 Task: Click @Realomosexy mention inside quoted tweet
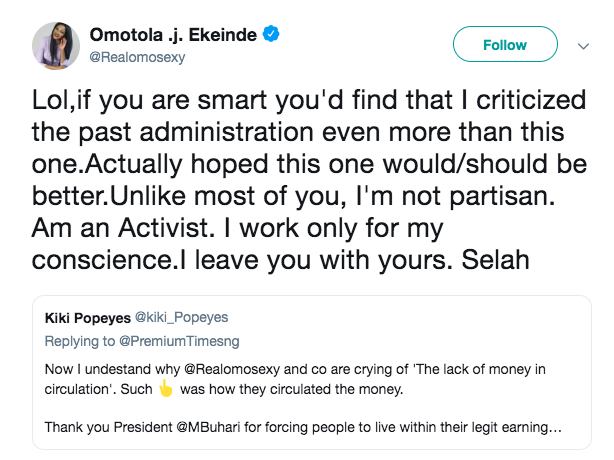[x=232, y=369]
